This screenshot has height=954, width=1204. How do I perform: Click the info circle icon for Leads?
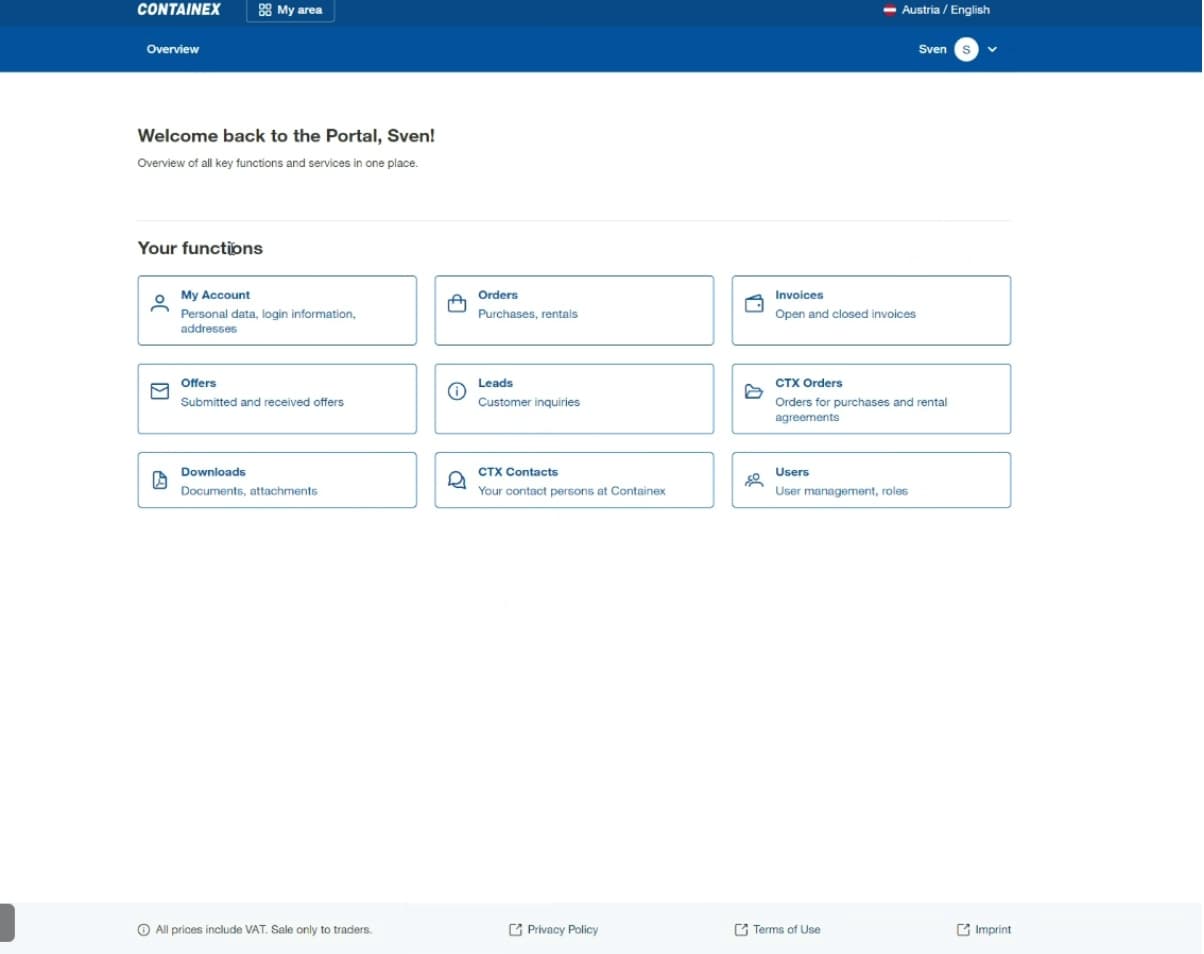point(456,391)
